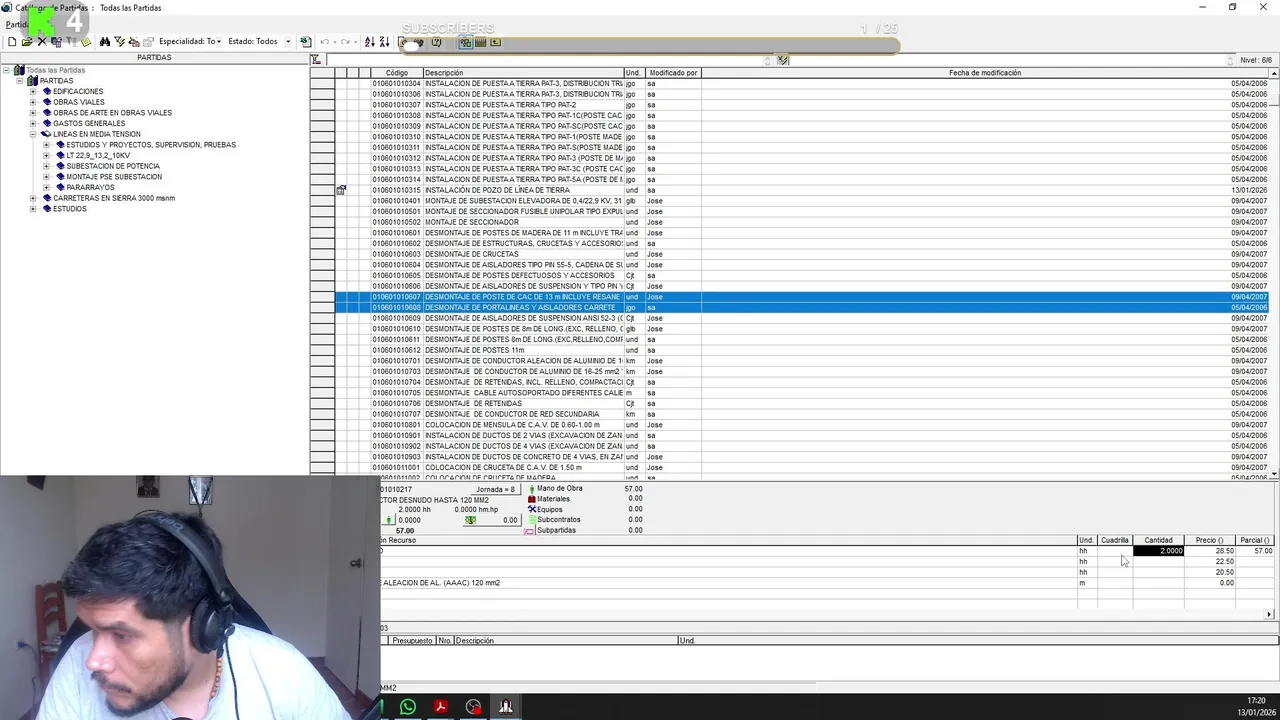
Task: Select the Cantidad cell showing 2.0000
Action: pos(1158,551)
